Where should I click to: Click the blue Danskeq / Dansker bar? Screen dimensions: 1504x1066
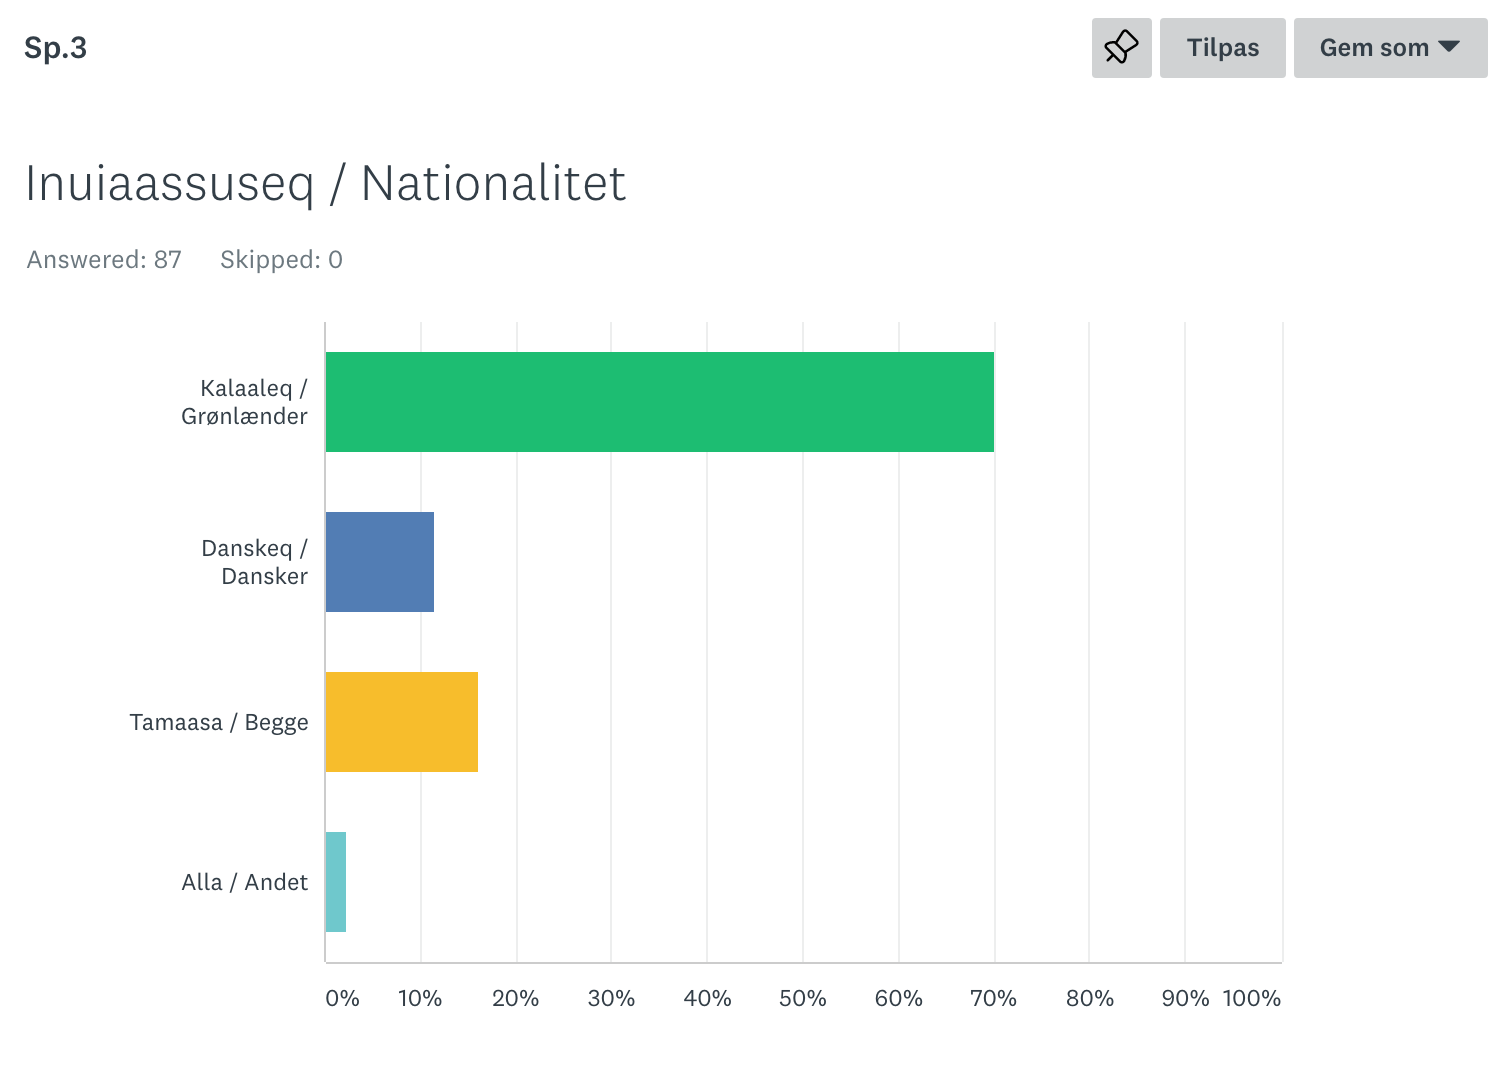point(379,562)
